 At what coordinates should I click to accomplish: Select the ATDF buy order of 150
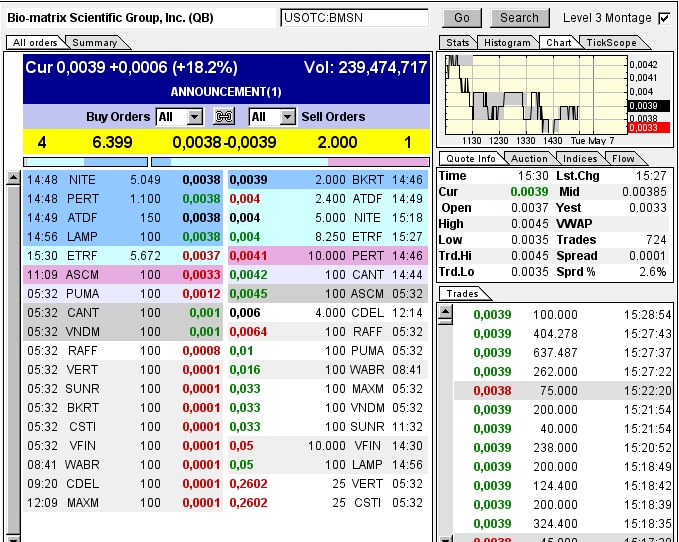click(x=123, y=218)
